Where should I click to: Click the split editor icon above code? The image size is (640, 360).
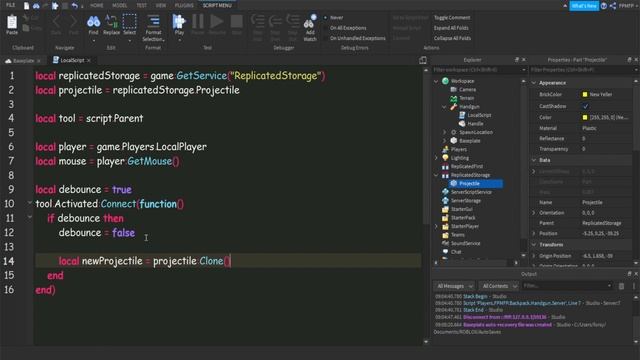[423, 60]
